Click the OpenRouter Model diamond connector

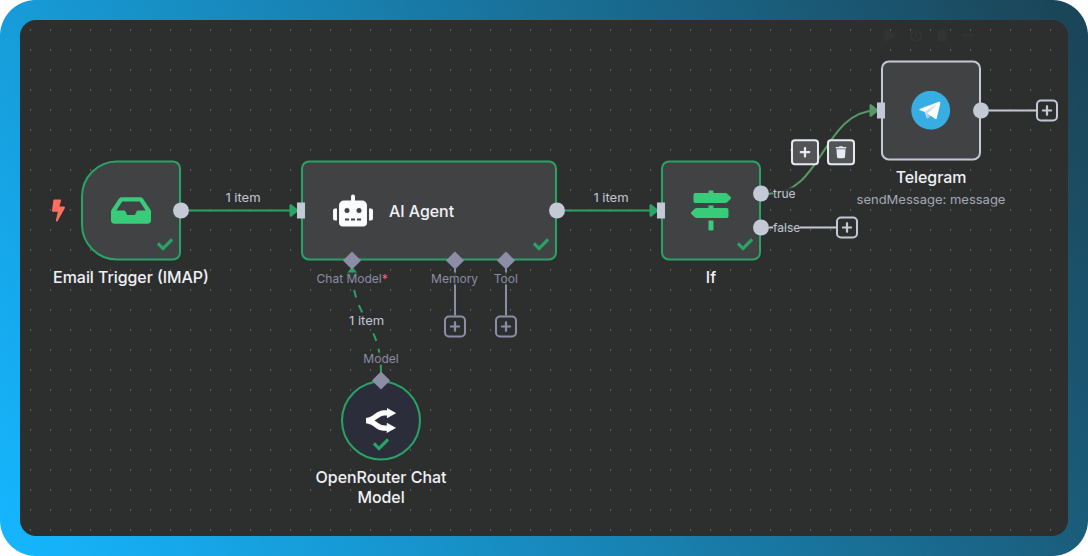tap(380, 380)
